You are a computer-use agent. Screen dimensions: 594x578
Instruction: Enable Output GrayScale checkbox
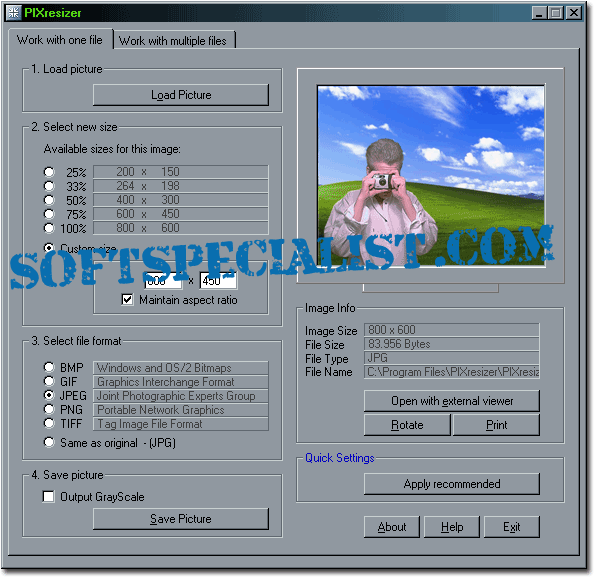click(48, 496)
